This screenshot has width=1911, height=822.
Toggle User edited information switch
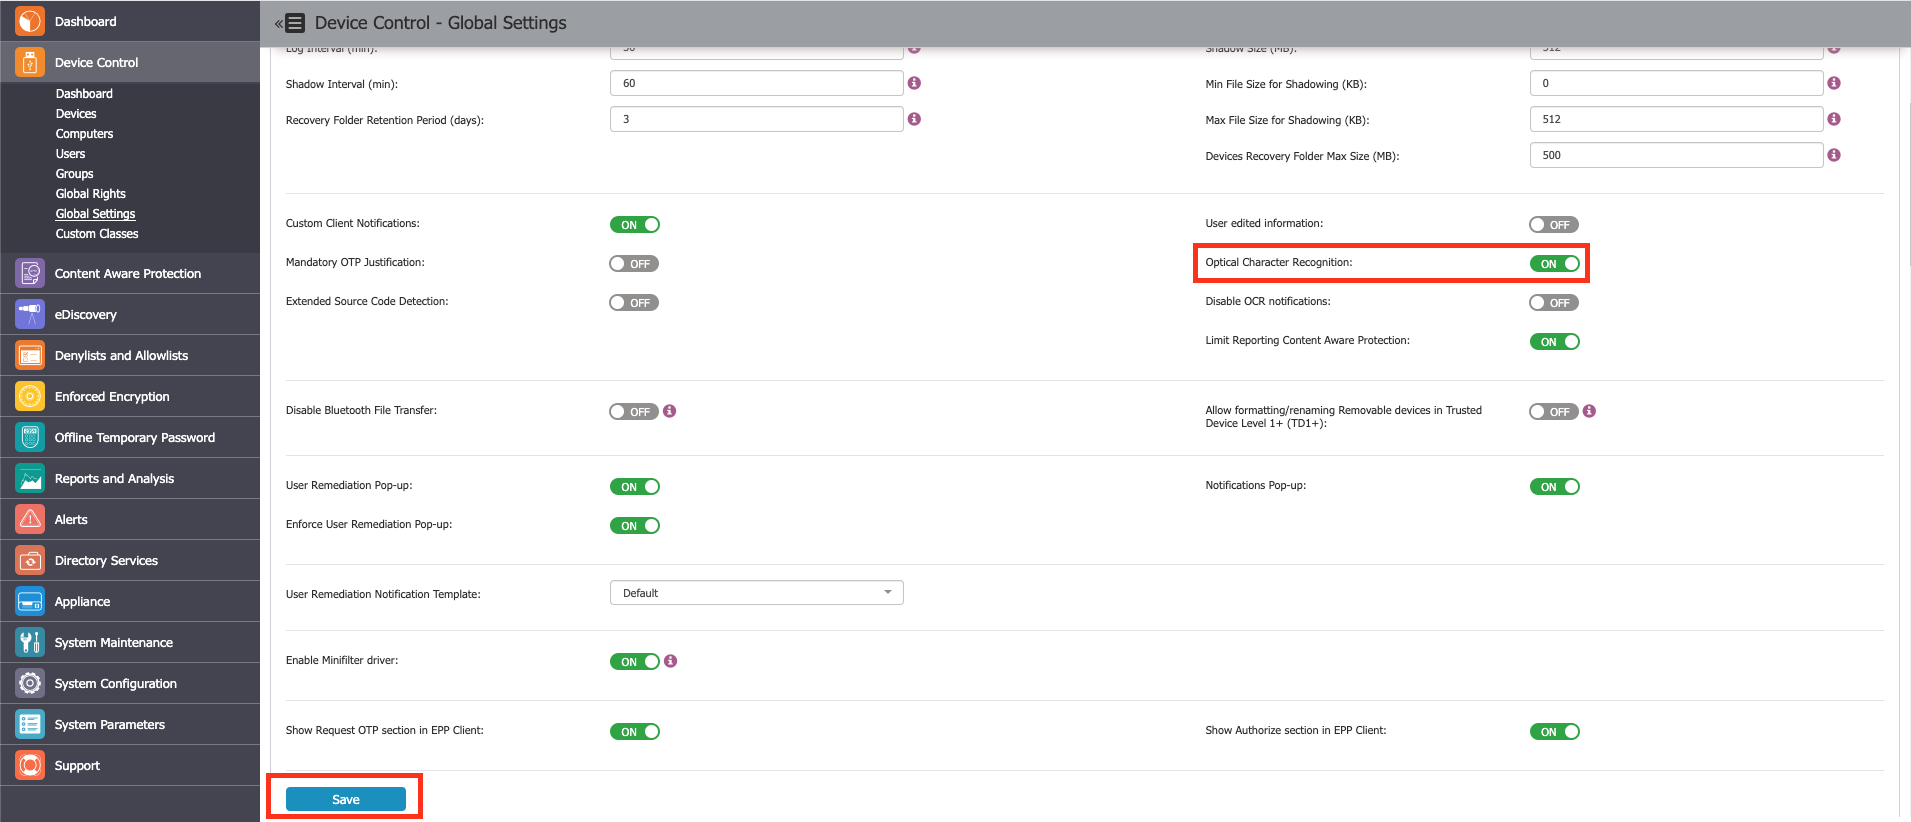[x=1554, y=225]
